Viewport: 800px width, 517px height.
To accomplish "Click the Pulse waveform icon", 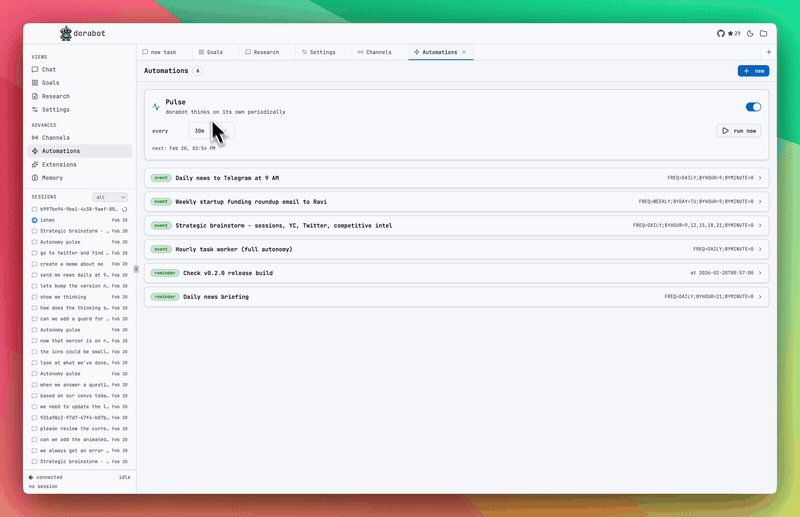I will (x=156, y=107).
